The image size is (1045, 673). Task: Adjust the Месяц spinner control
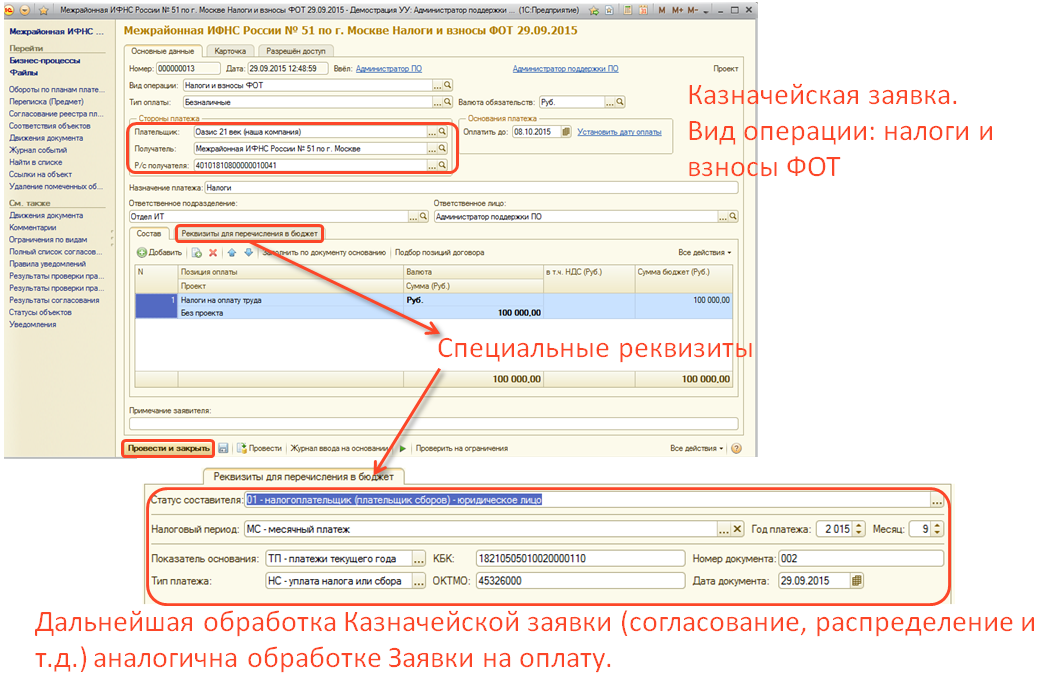click(937, 529)
